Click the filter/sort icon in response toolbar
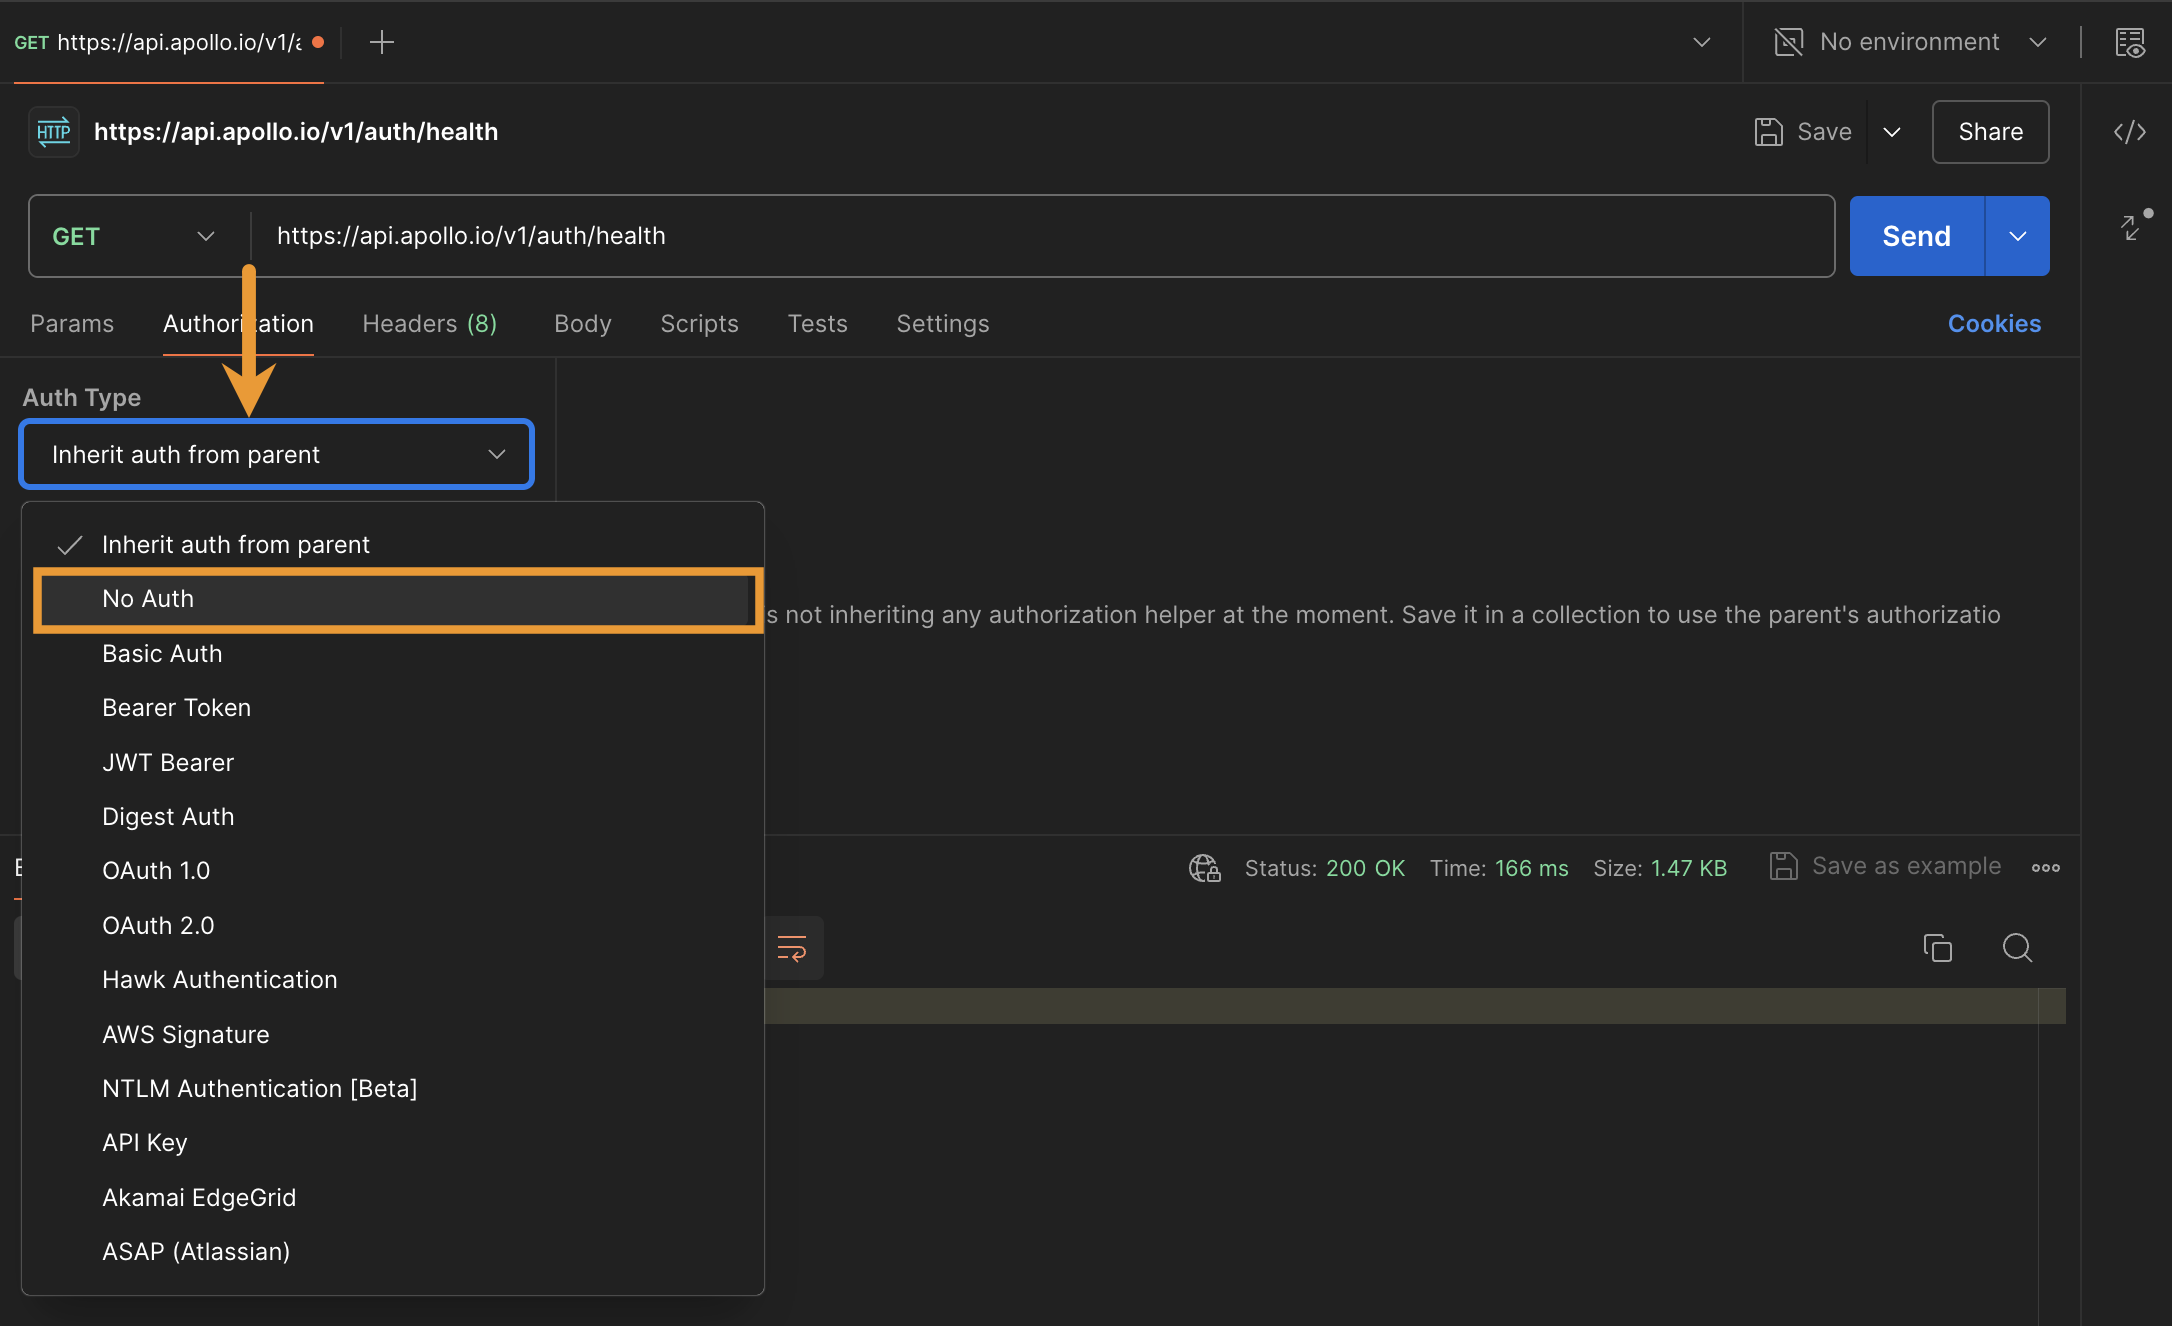The height and width of the screenshot is (1326, 2172). pyautogui.click(x=793, y=948)
